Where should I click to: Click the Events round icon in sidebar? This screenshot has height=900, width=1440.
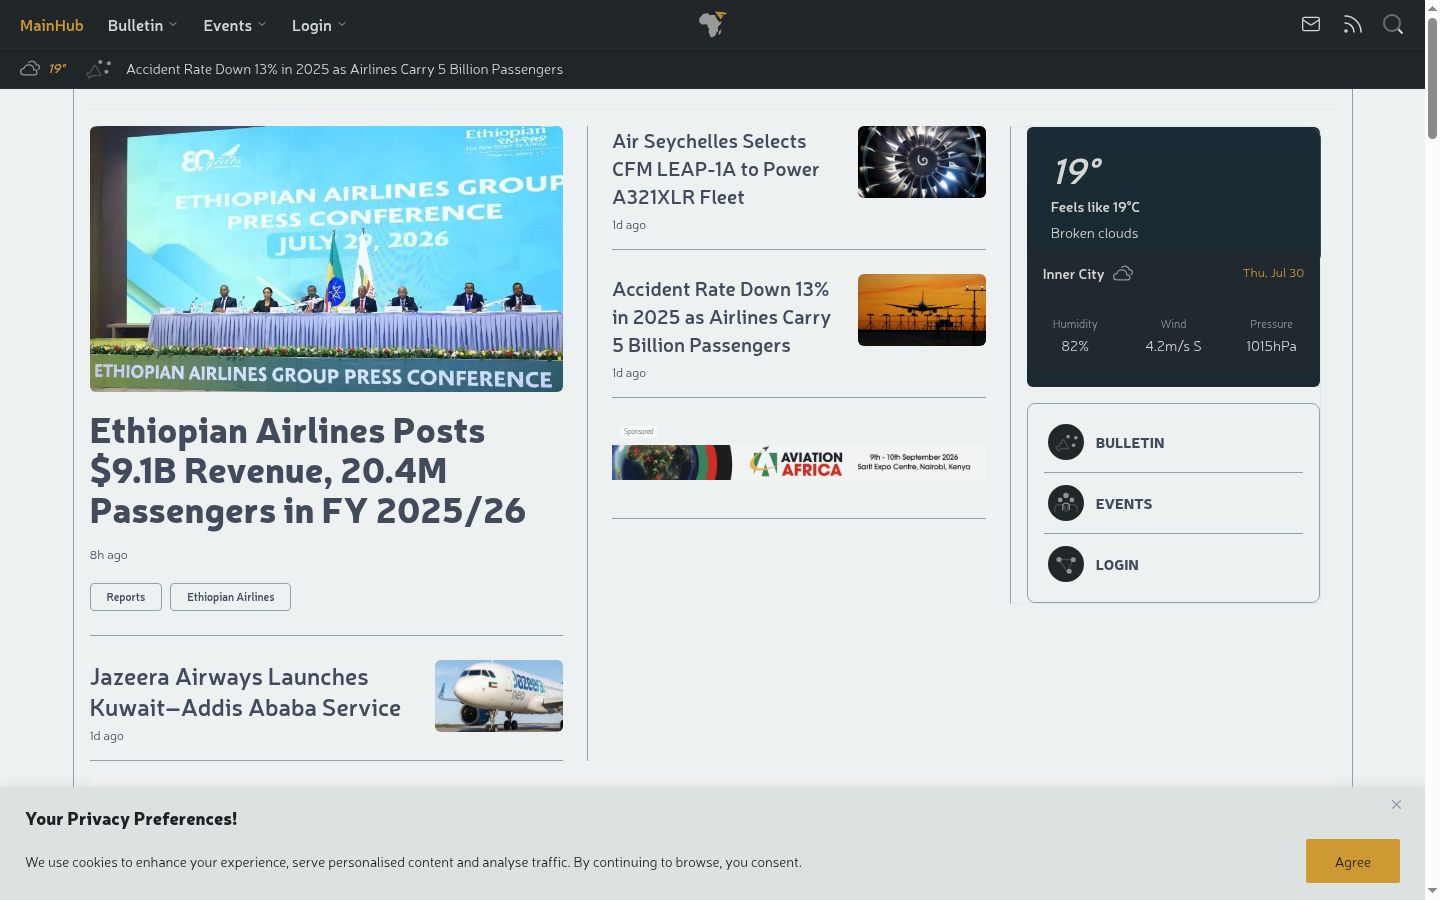point(1065,503)
